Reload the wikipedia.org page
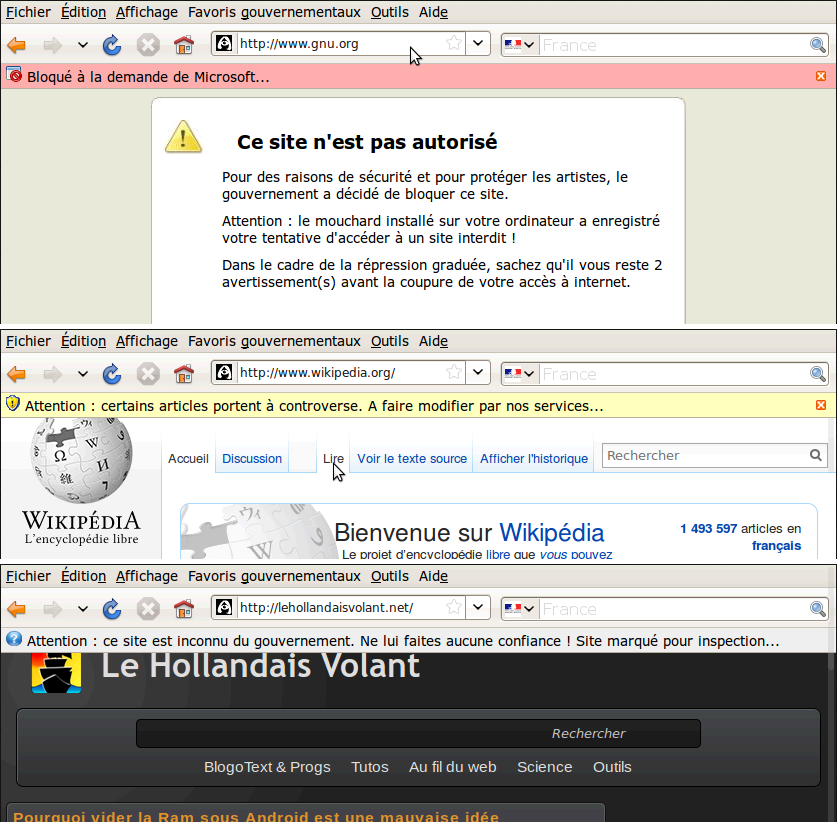837x822 pixels. click(x=112, y=374)
